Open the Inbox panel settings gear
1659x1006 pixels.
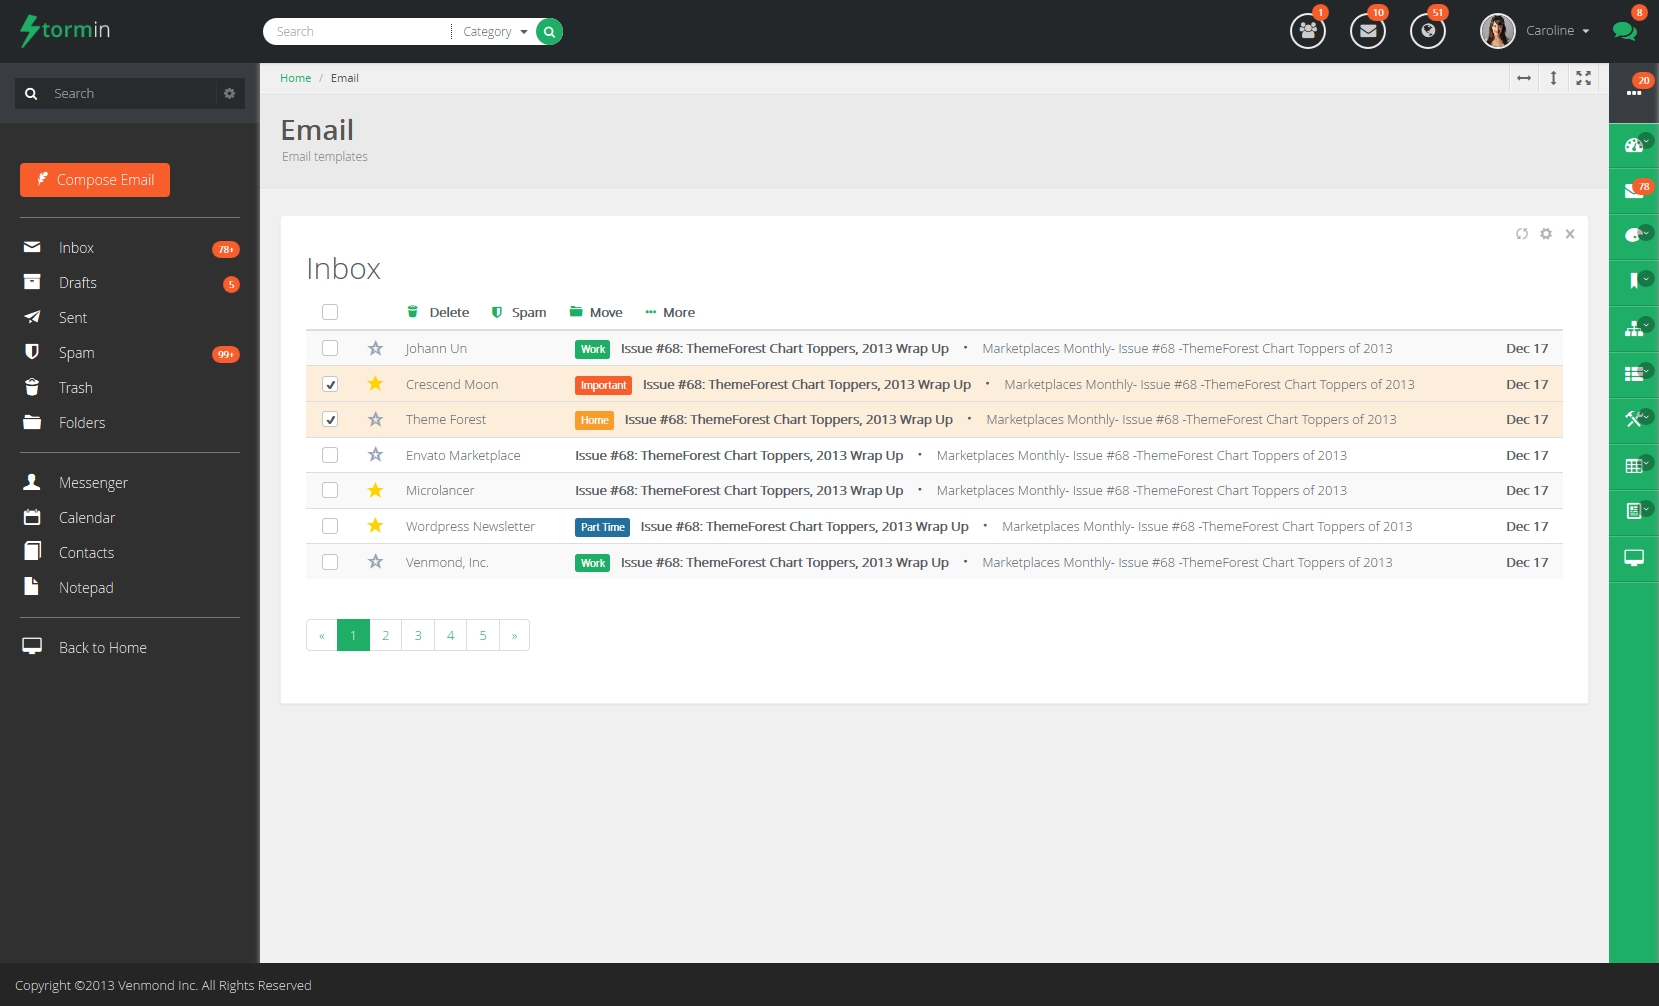pyautogui.click(x=1546, y=234)
